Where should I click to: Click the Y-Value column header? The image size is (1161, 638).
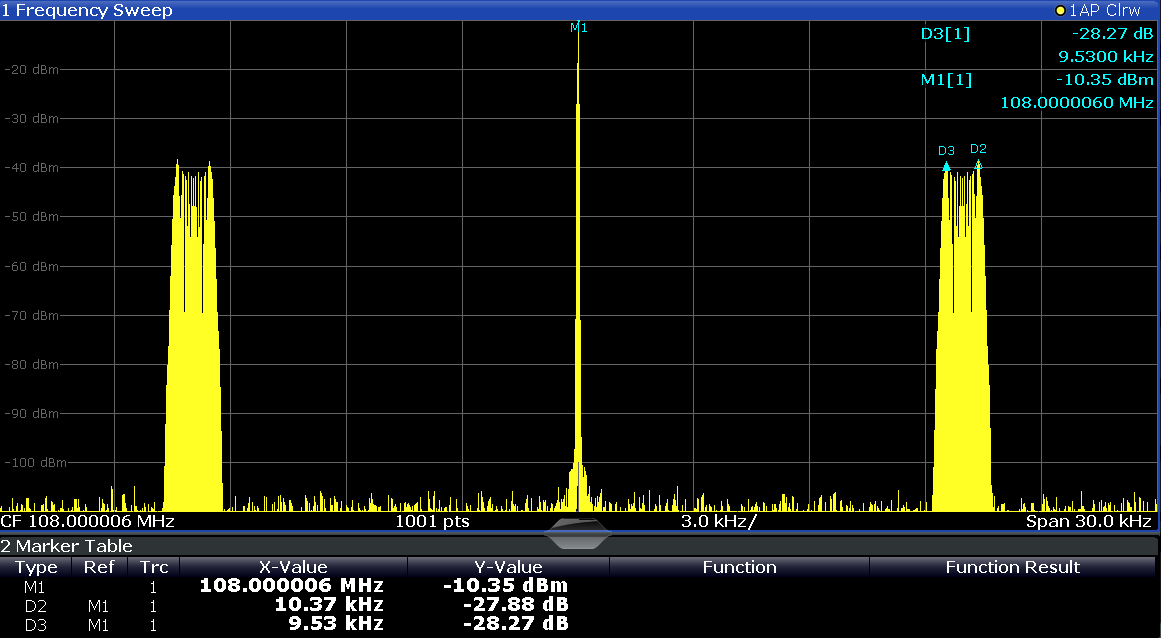508,567
